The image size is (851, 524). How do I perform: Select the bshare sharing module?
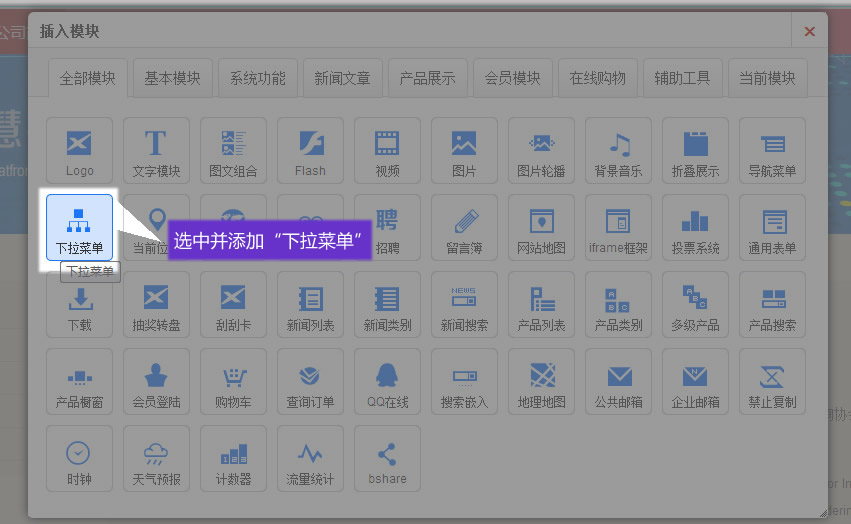point(387,458)
